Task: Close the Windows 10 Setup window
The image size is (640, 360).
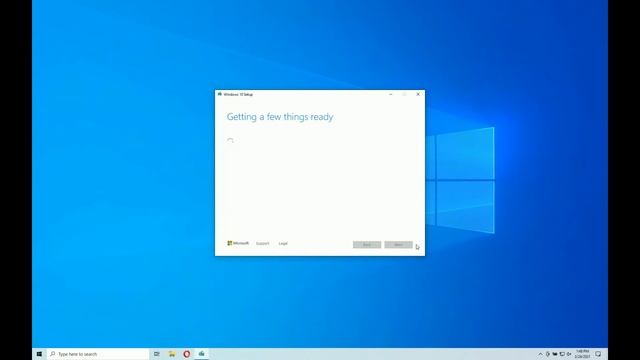Action: click(x=418, y=94)
